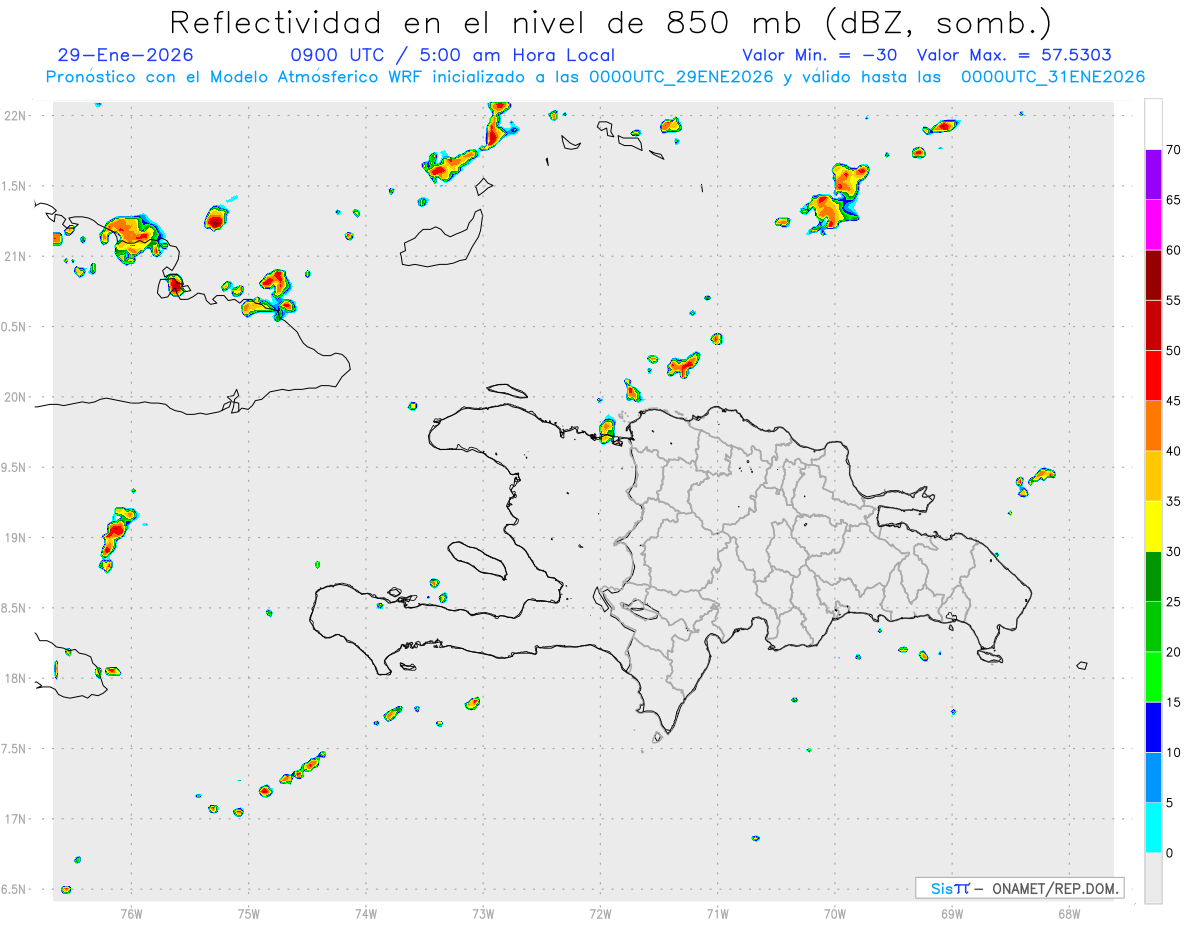1200x927 pixels.
Task: Select the dark red 55-60 dBZ colorbar segment
Action: (x=1153, y=275)
